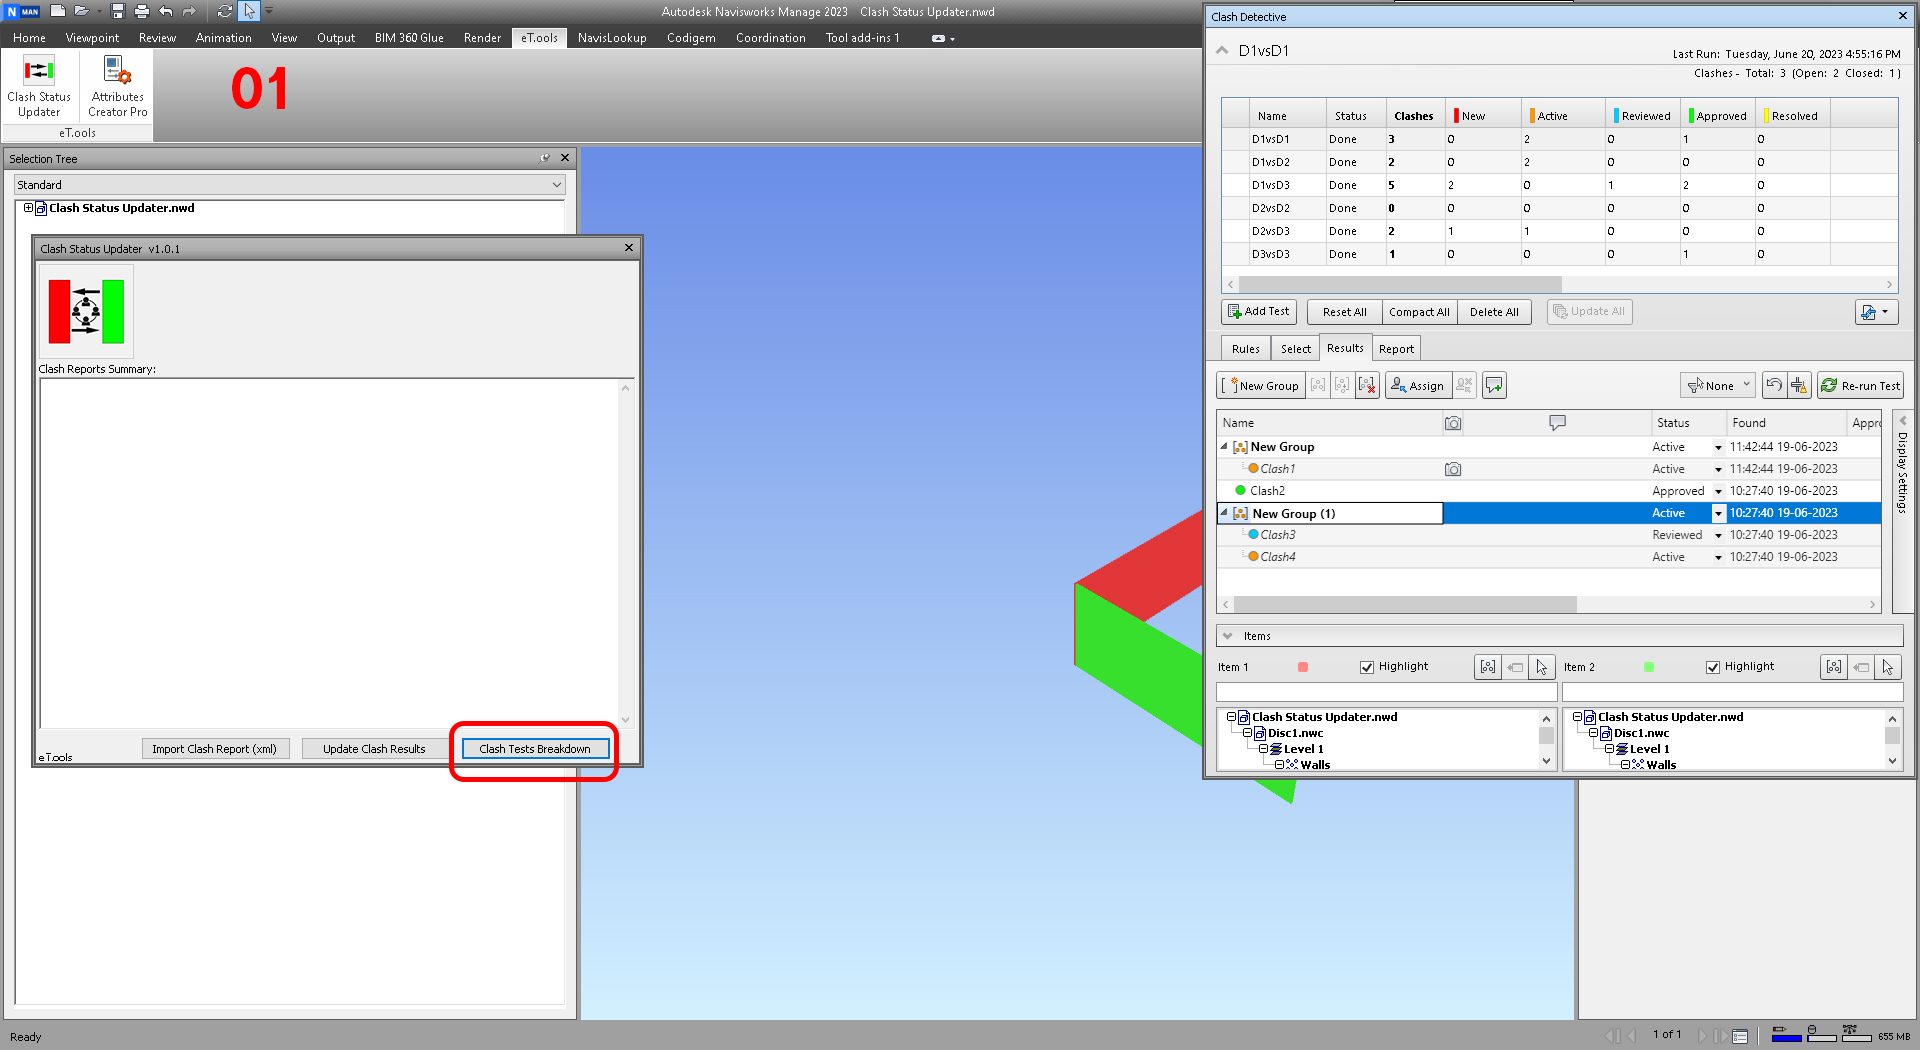Click the camera viewpoint icon on Clash1 row
The height and width of the screenshot is (1050, 1920).
(1453, 469)
